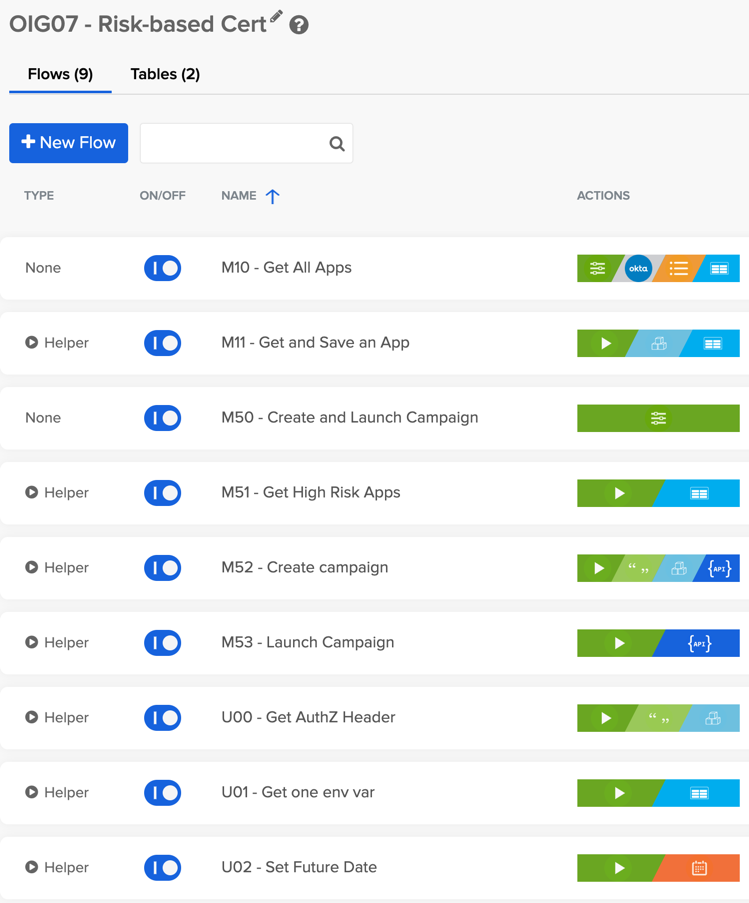The width and height of the screenshot is (749, 903).
Task: Click the orange list icon for M10
Action: click(x=679, y=268)
